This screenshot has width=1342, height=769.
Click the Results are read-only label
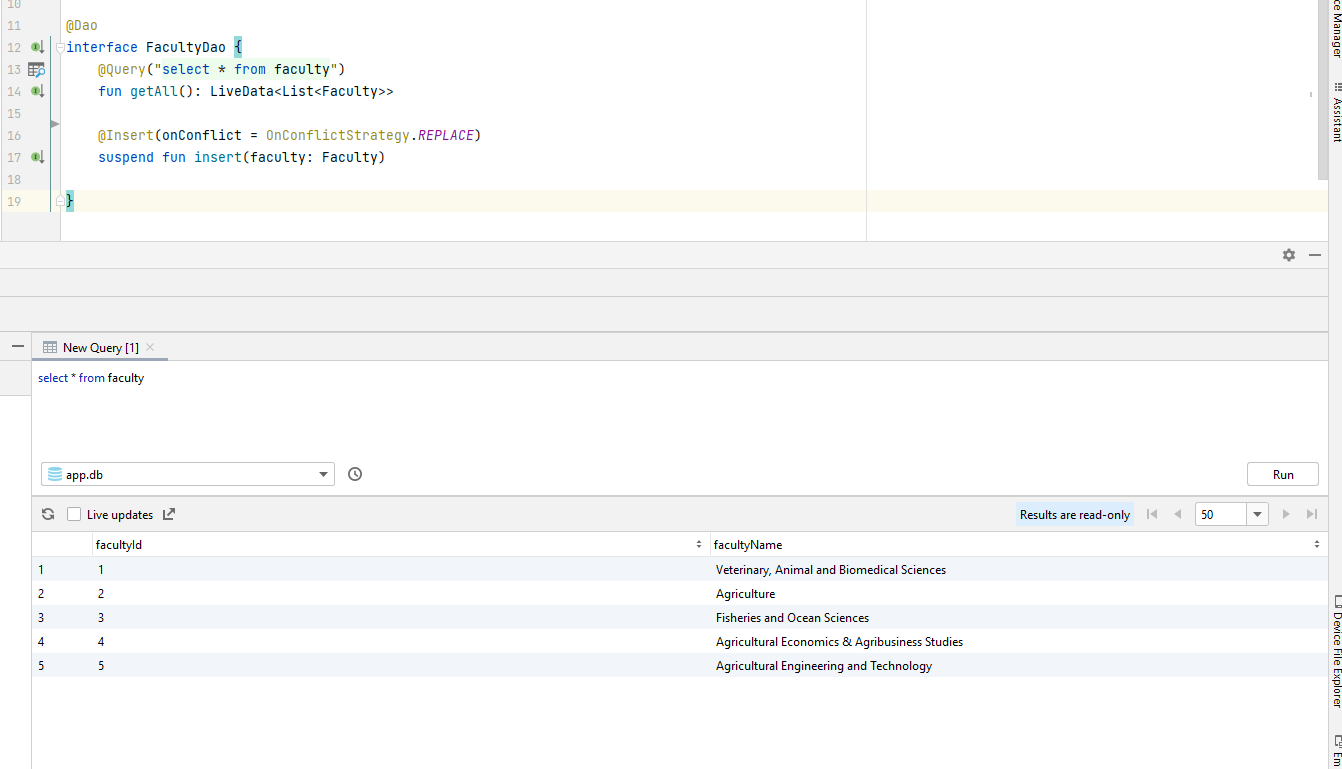pos(1074,515)
